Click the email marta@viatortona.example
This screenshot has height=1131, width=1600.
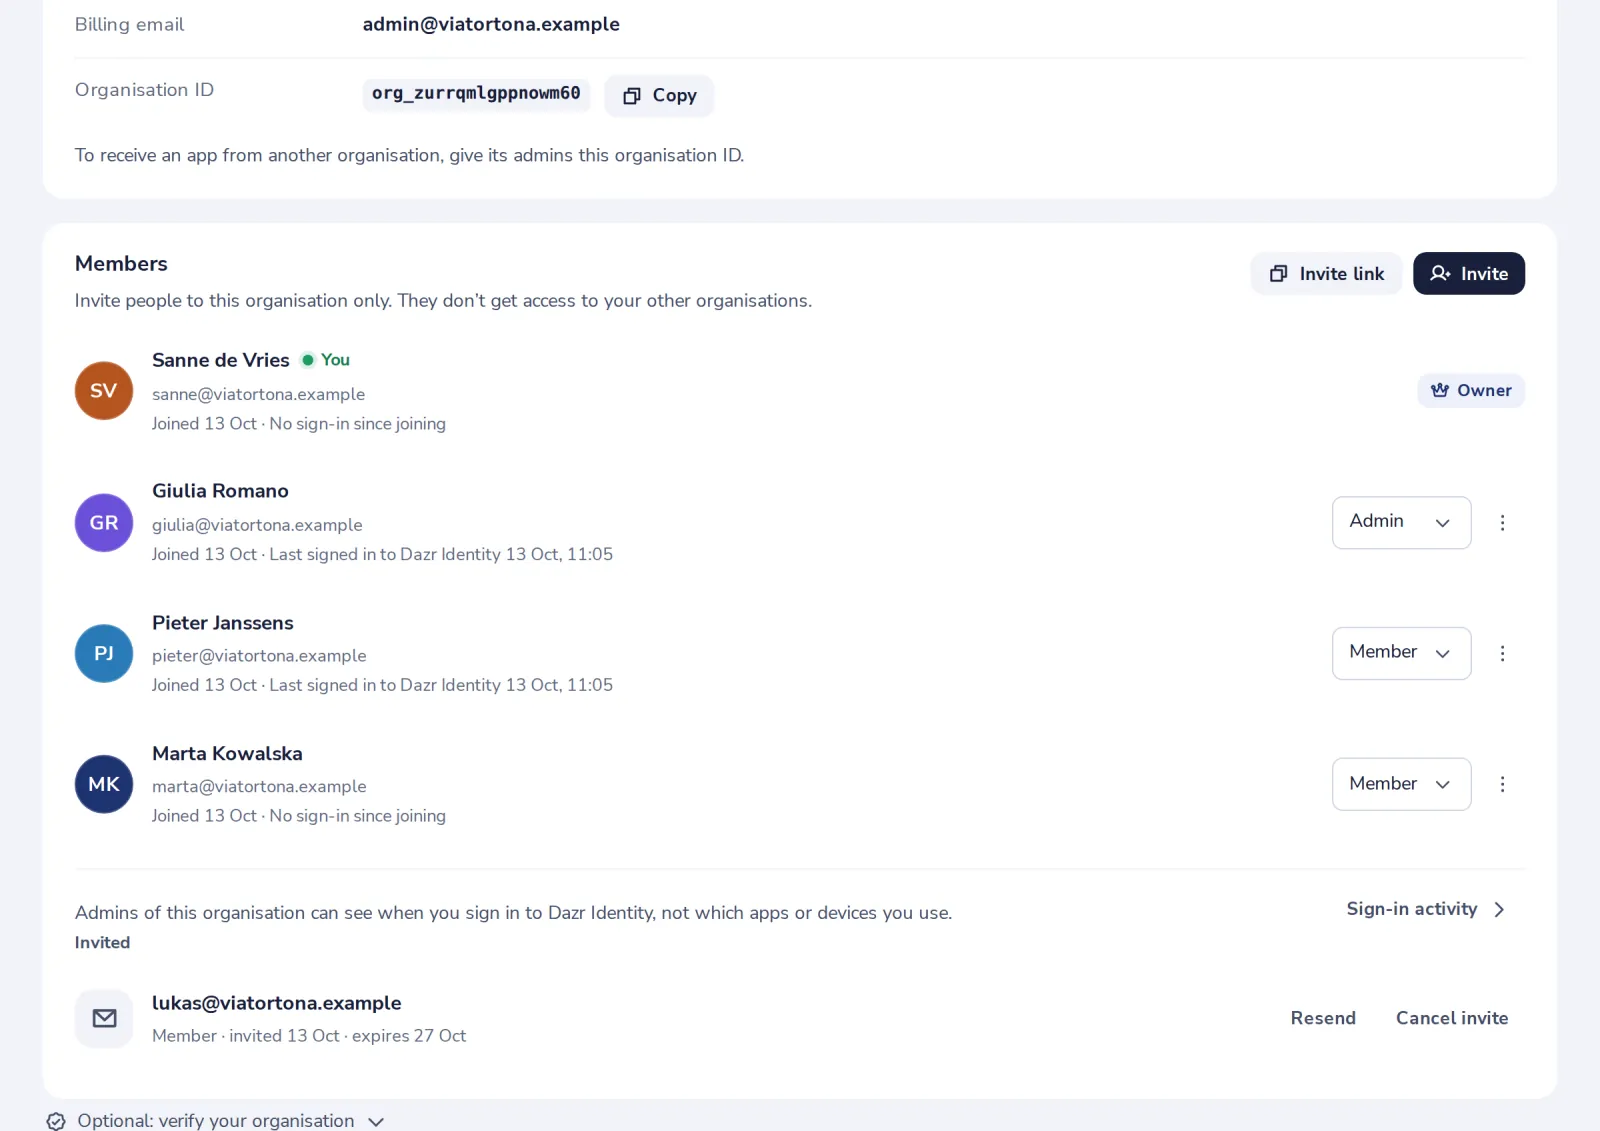pyautogui.click(x=259, y=787)
